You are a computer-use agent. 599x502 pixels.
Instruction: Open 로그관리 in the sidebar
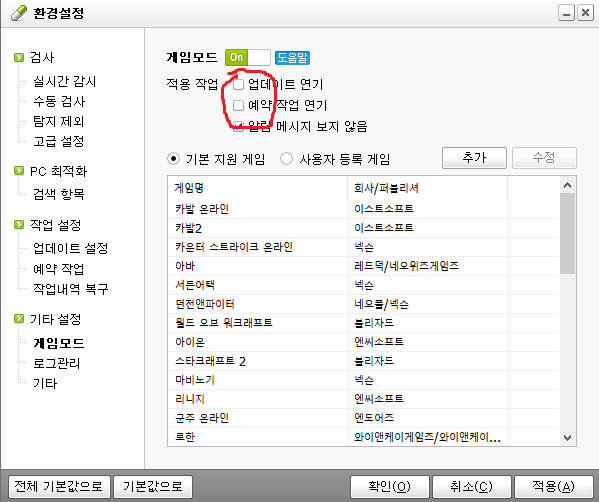[x=57, y=363]
